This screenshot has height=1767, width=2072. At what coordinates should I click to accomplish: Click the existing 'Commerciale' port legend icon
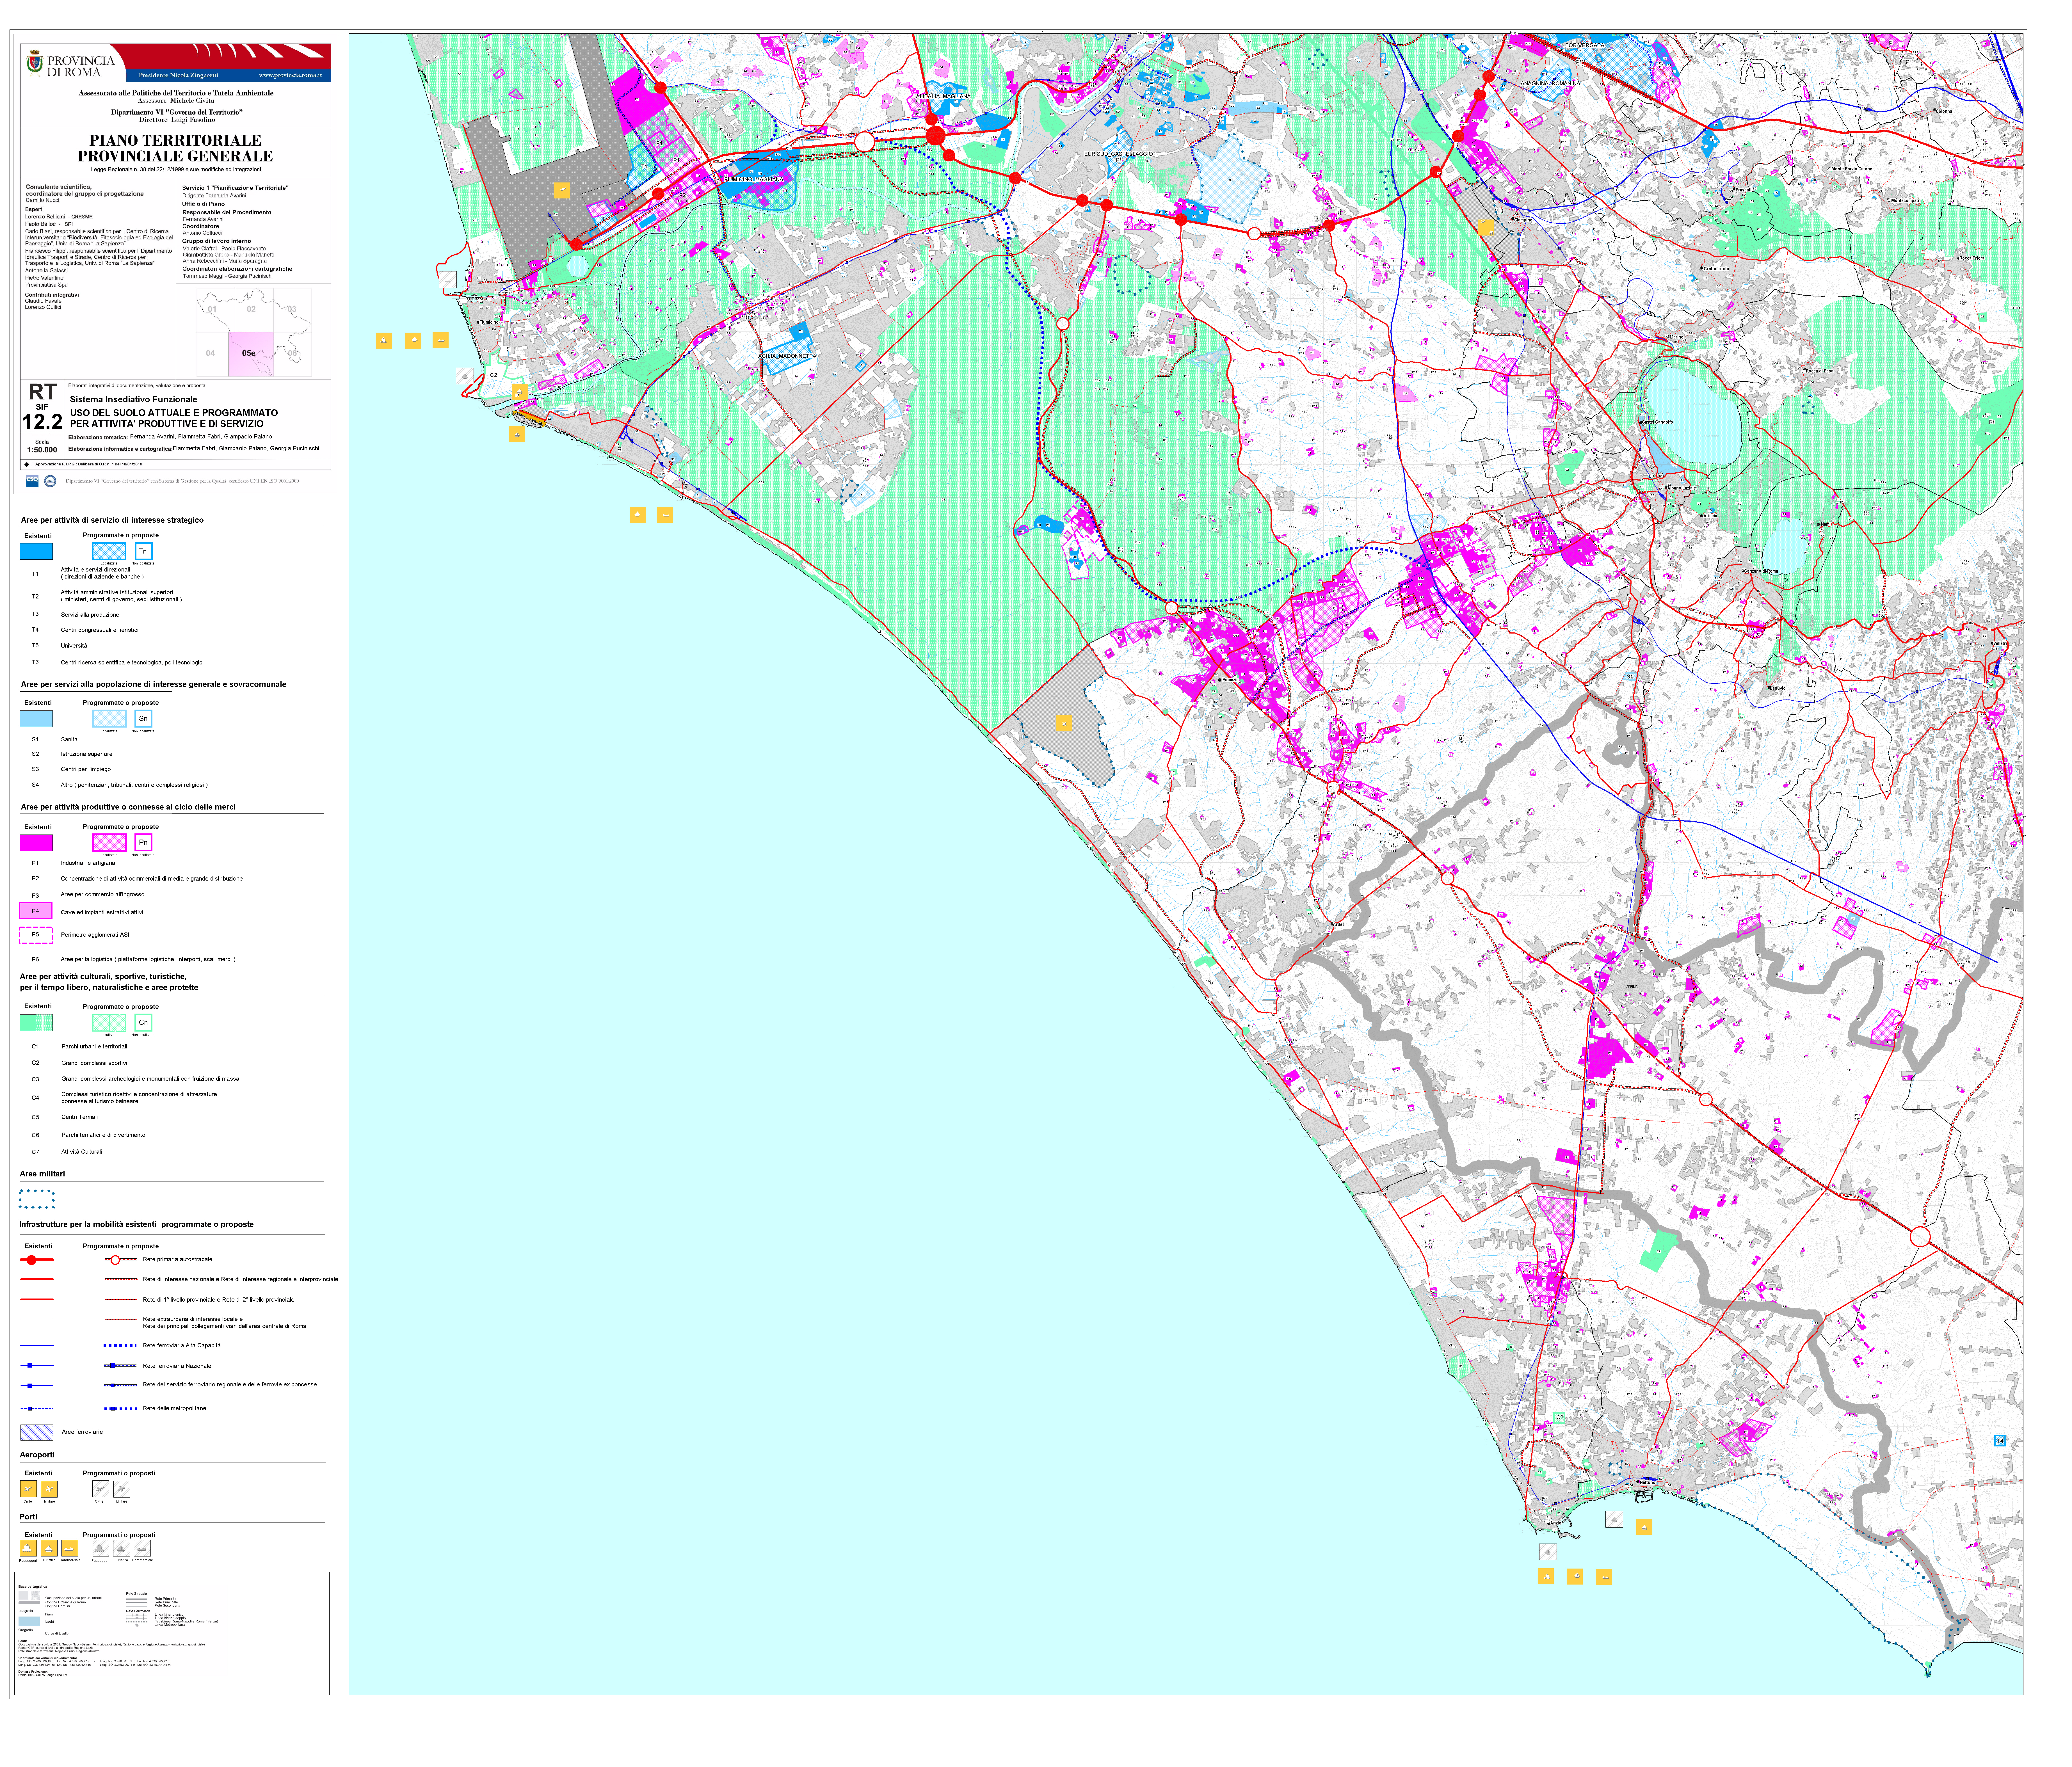pos(70,1548)
